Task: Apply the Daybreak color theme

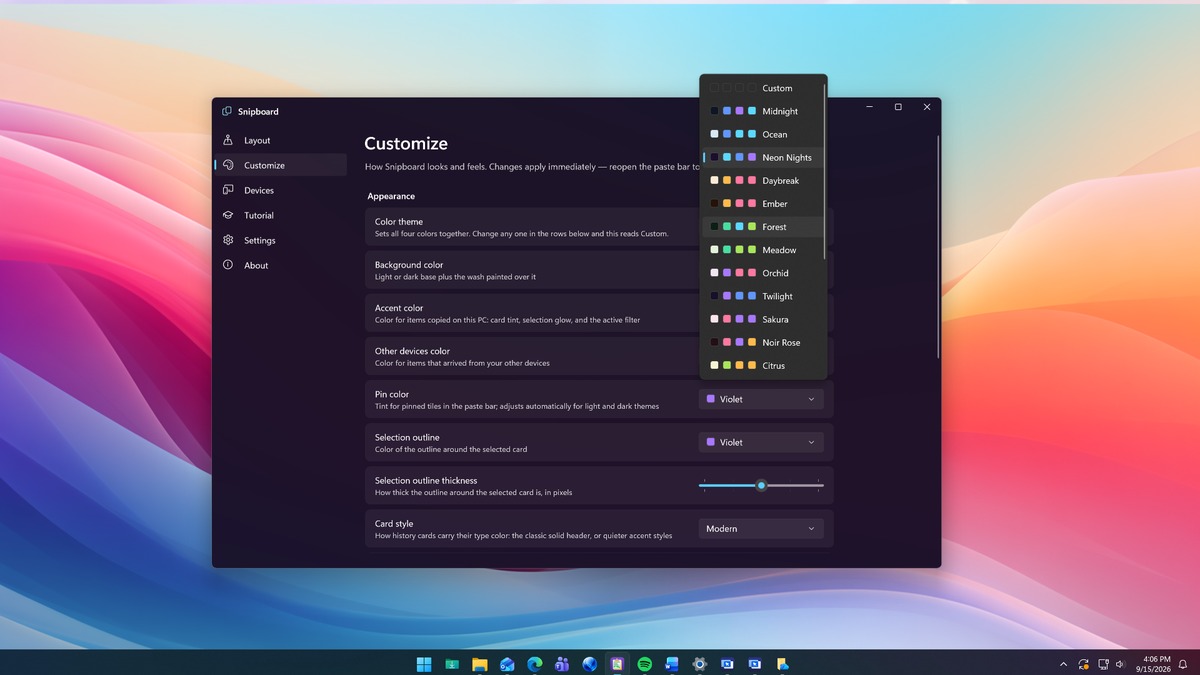Action: 762,180
